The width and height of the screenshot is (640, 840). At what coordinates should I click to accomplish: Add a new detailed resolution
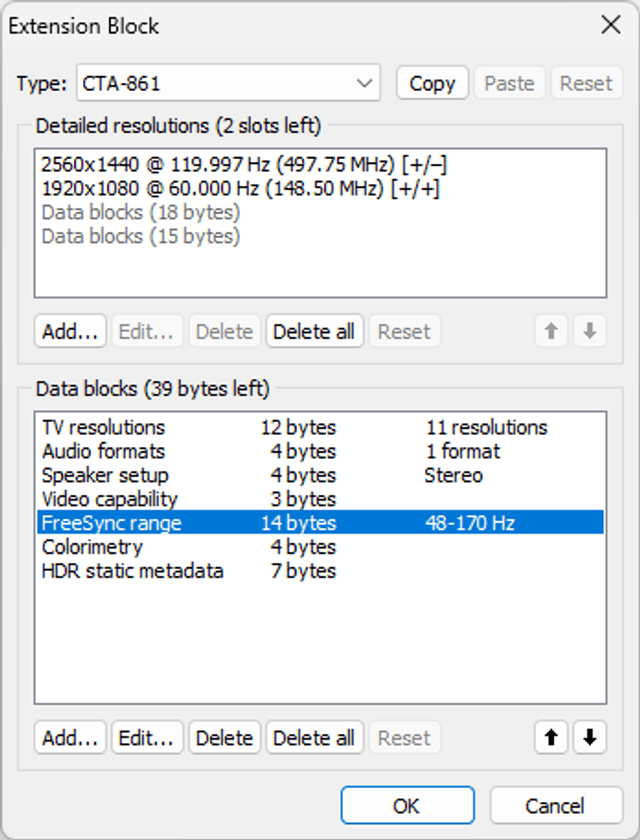69,331
